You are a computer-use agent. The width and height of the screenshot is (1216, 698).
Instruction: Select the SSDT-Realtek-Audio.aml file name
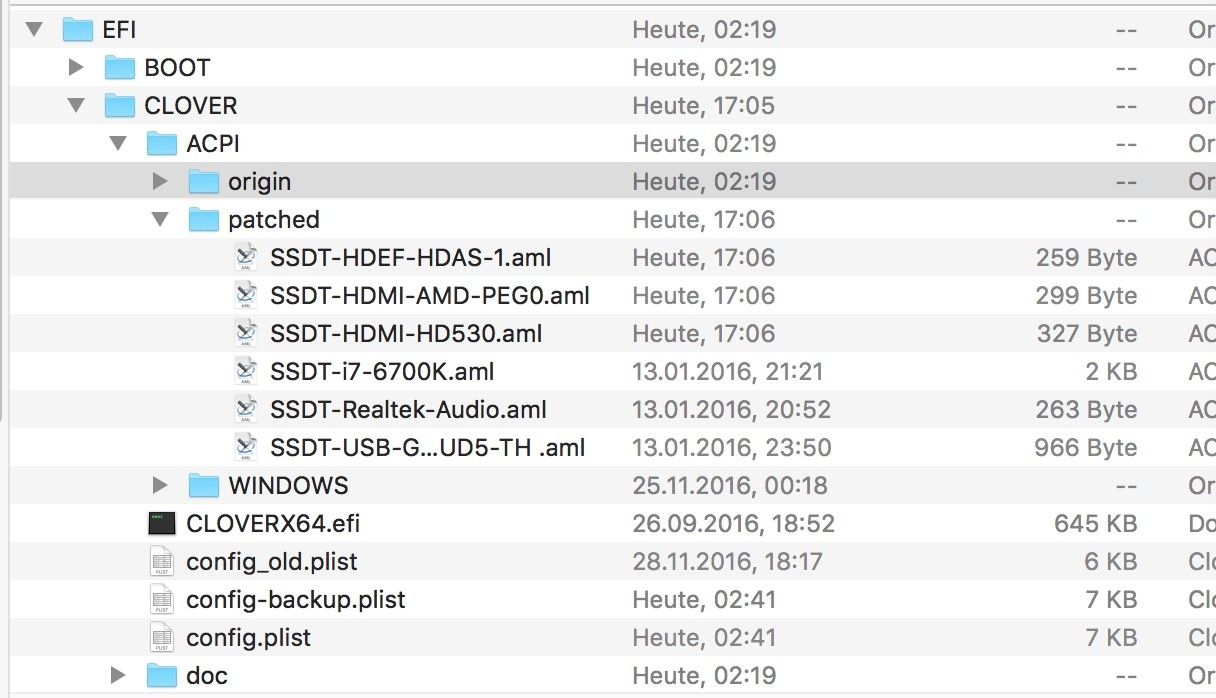[x=408, y=410]
